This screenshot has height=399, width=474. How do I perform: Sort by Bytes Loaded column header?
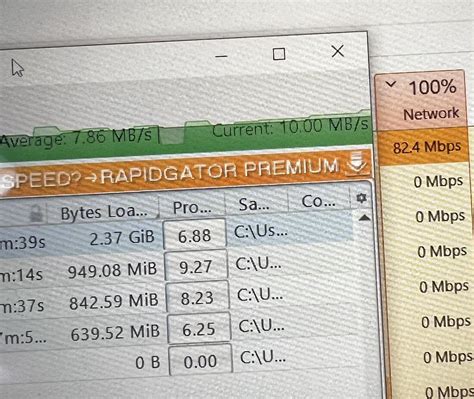(x=104, y=212)
